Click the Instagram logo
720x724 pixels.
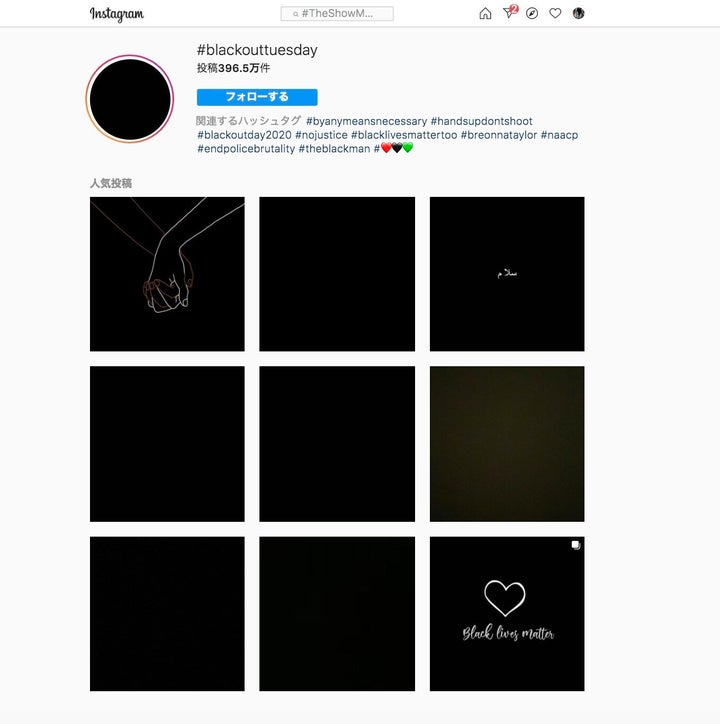(116, 14)
